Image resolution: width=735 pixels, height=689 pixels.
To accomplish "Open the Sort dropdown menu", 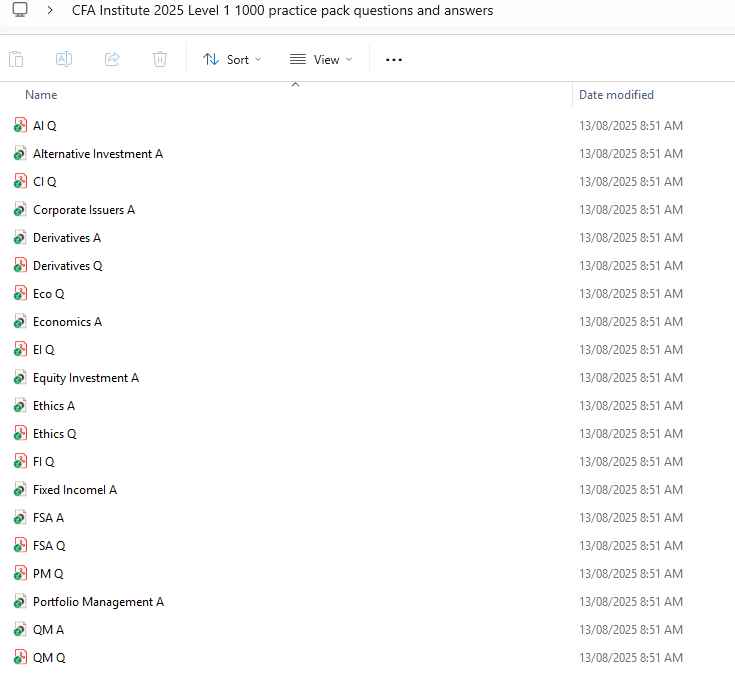I will 232,59.
